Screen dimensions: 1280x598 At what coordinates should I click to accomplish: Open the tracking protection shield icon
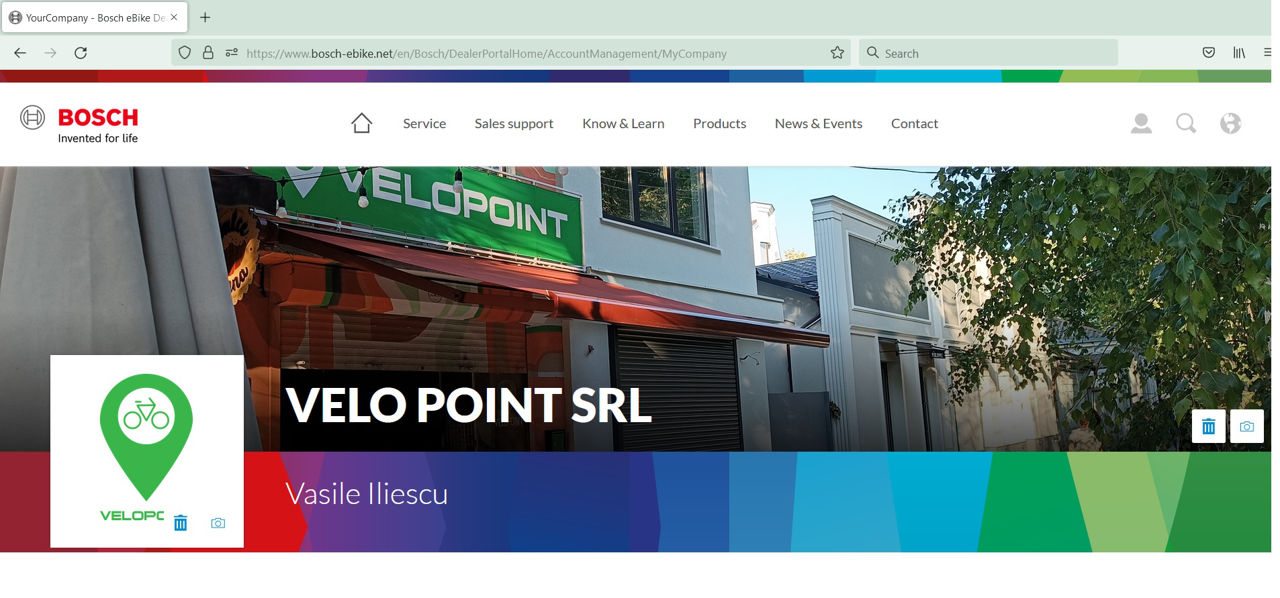coord(185,53)
